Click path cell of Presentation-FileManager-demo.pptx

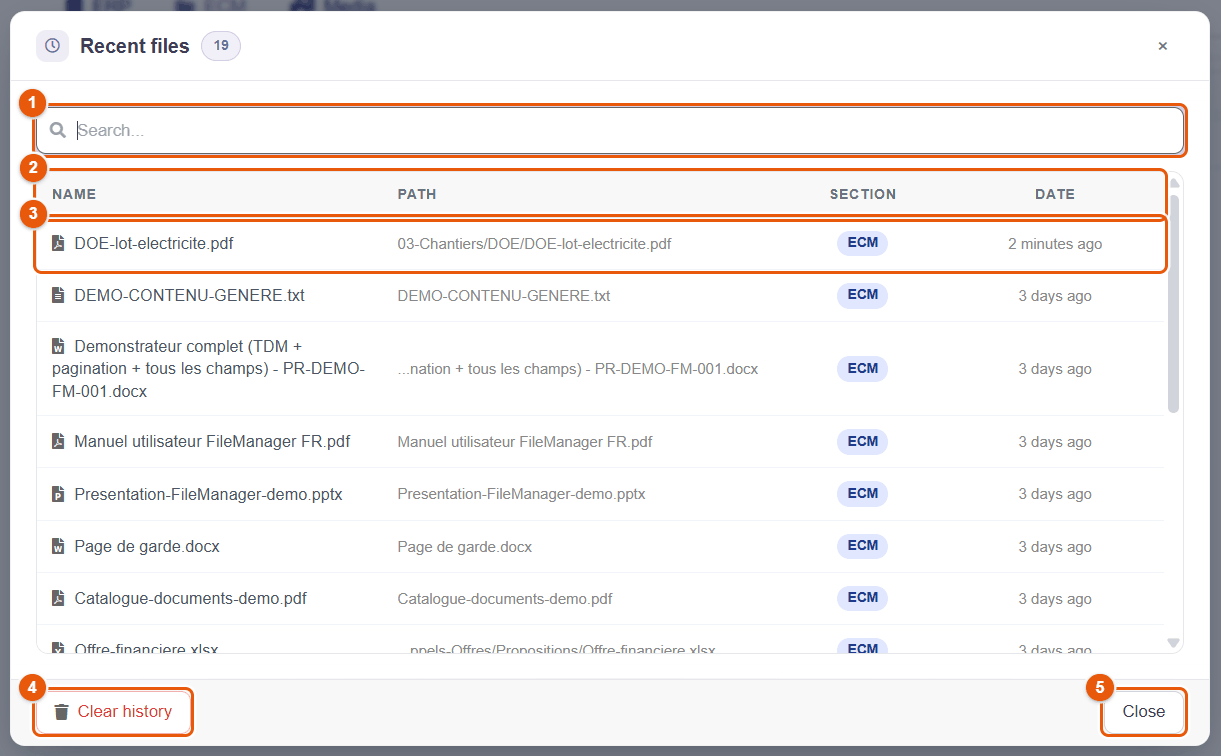(x=521, y=494)
